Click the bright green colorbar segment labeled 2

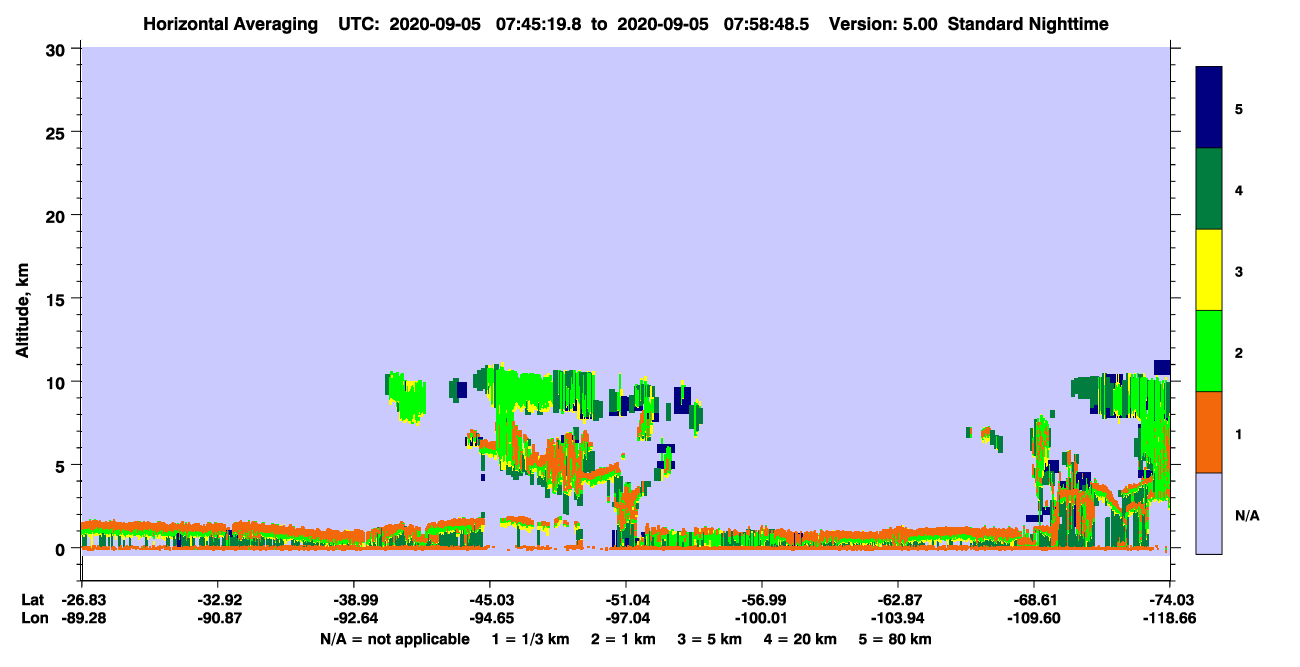tap(1209, 351)
